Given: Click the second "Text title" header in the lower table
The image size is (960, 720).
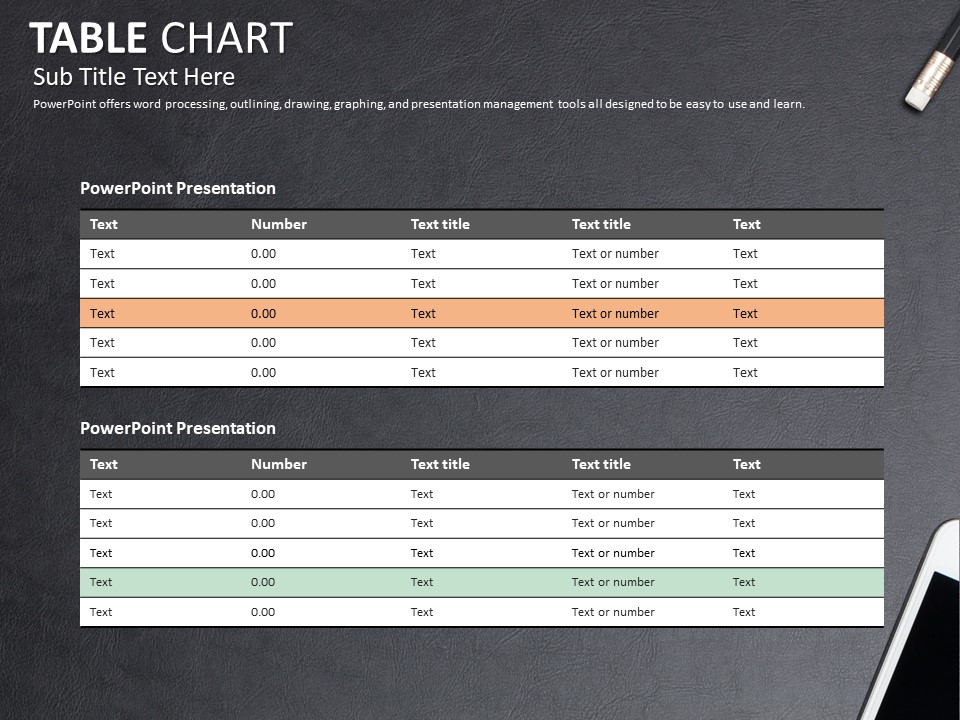Looking at the screenshot, I should click(601, 464).
